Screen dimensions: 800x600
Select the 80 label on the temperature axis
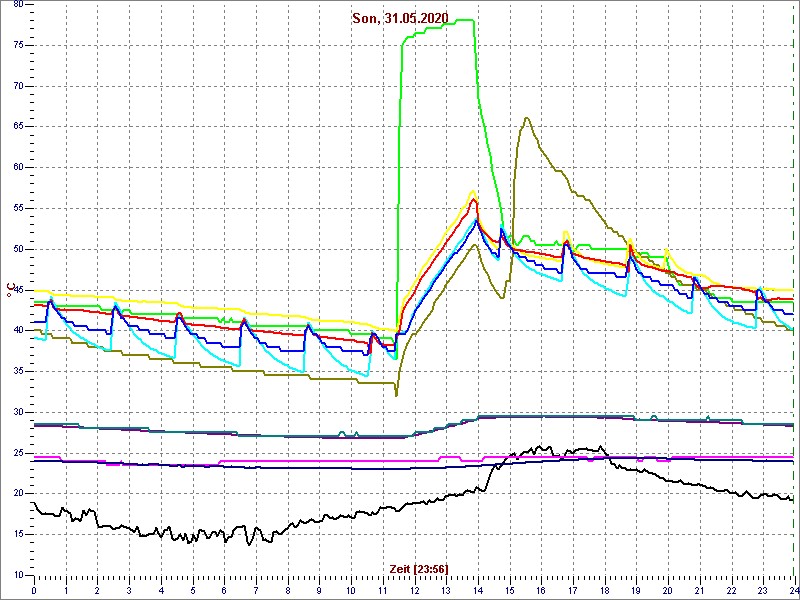(18, 5)
